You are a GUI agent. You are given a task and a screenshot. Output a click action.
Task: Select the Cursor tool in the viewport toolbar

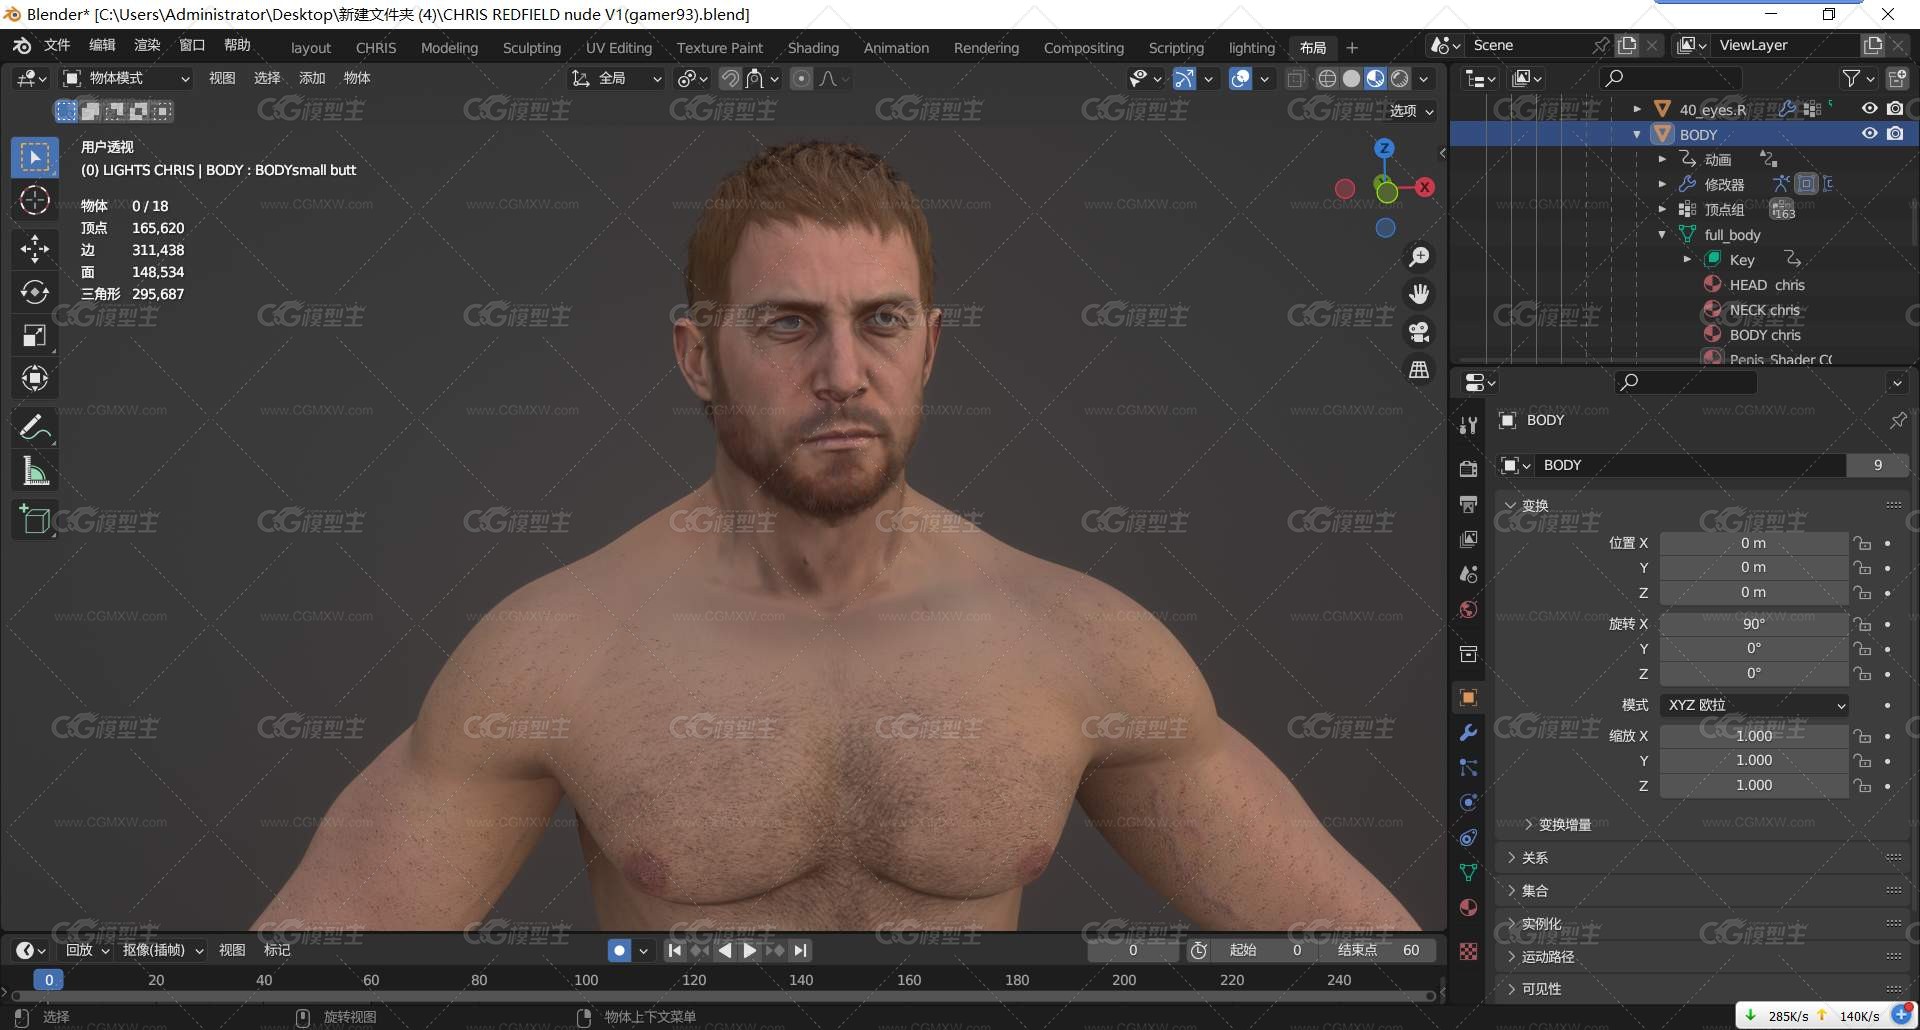pyautogui.click(x=35, y=200)
